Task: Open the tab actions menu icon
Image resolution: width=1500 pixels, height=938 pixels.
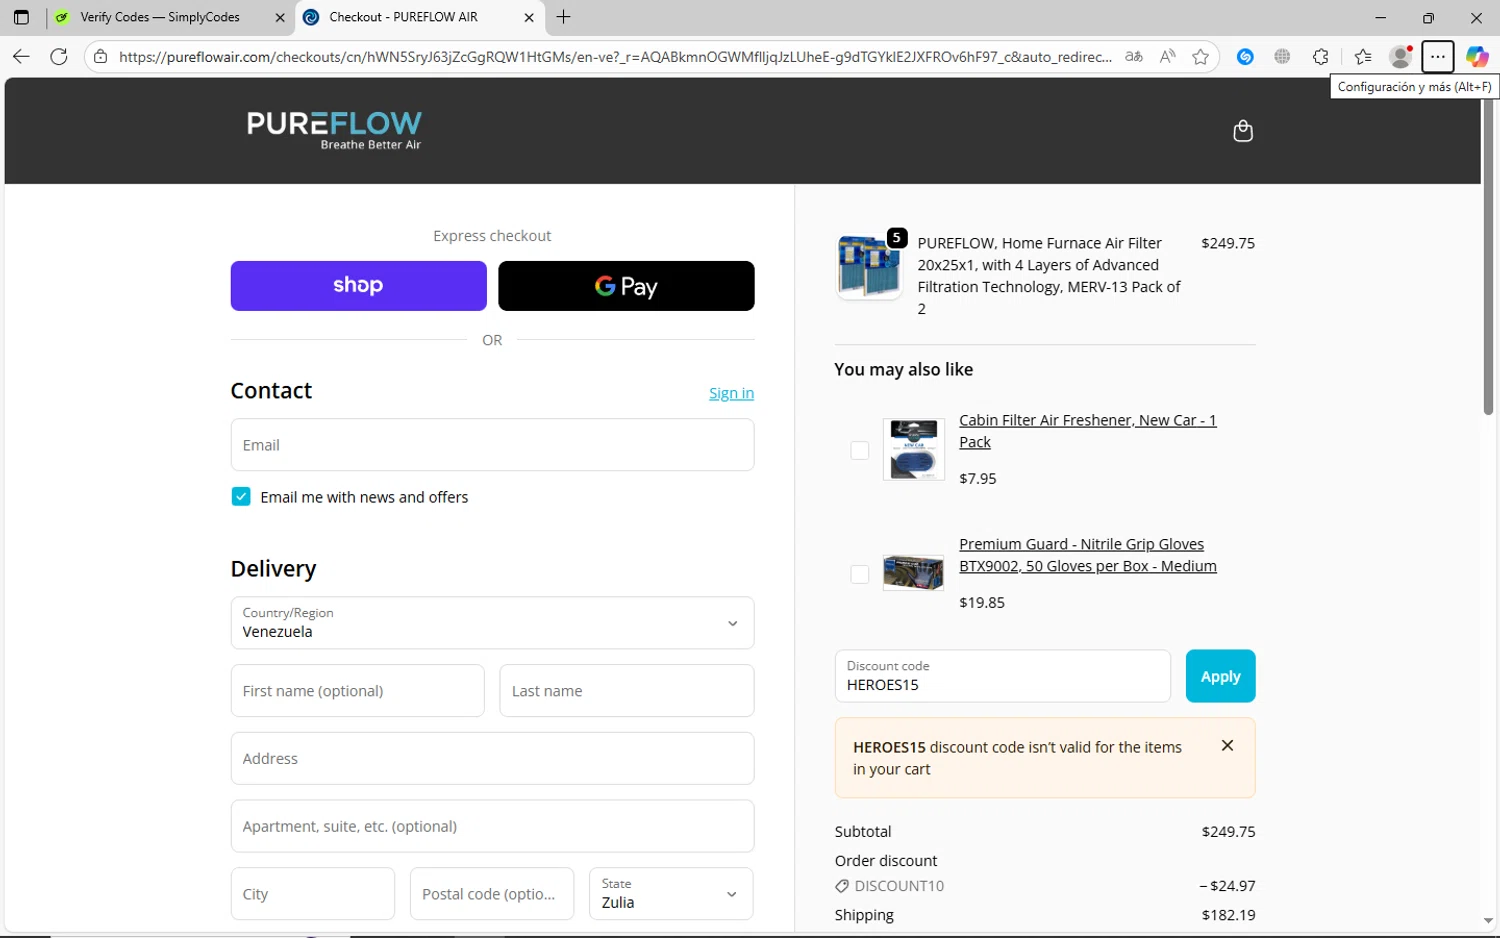Action: pos(21,17)
